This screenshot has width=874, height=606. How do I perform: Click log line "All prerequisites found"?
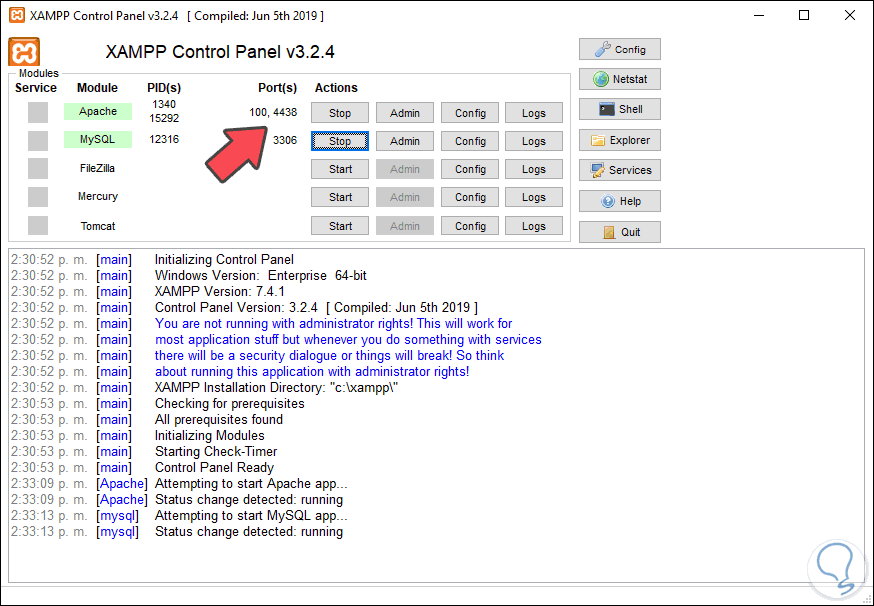[219, 419]
